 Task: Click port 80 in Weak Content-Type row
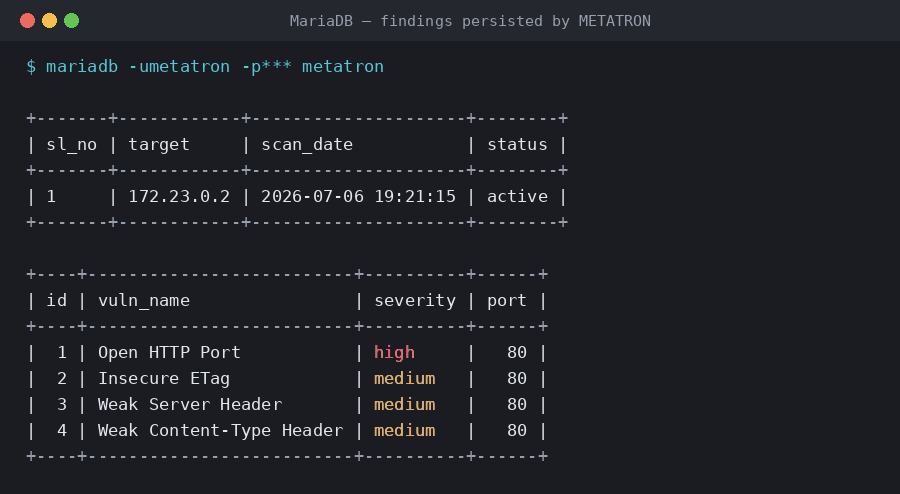[517, 430]
